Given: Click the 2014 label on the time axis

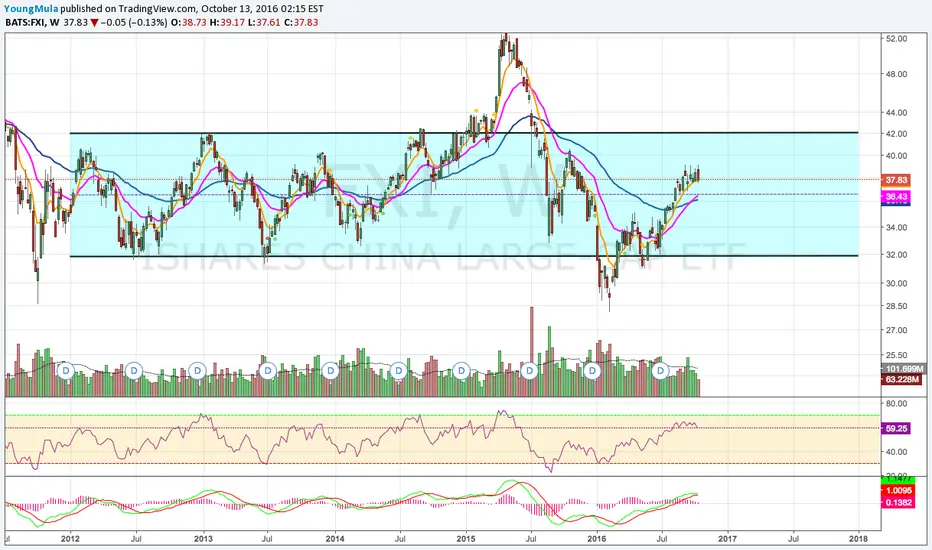Looking at the screenshot, I should (335, 539).
